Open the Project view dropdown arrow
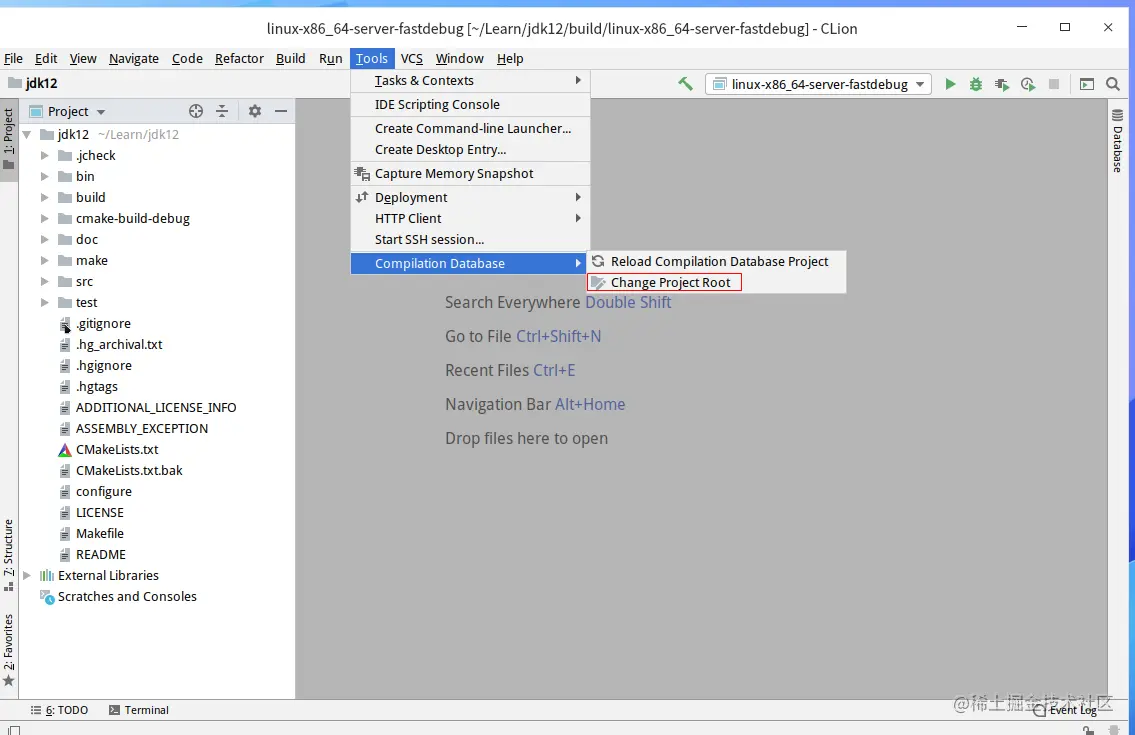The image size is (1135, 735). pos(101,112)
